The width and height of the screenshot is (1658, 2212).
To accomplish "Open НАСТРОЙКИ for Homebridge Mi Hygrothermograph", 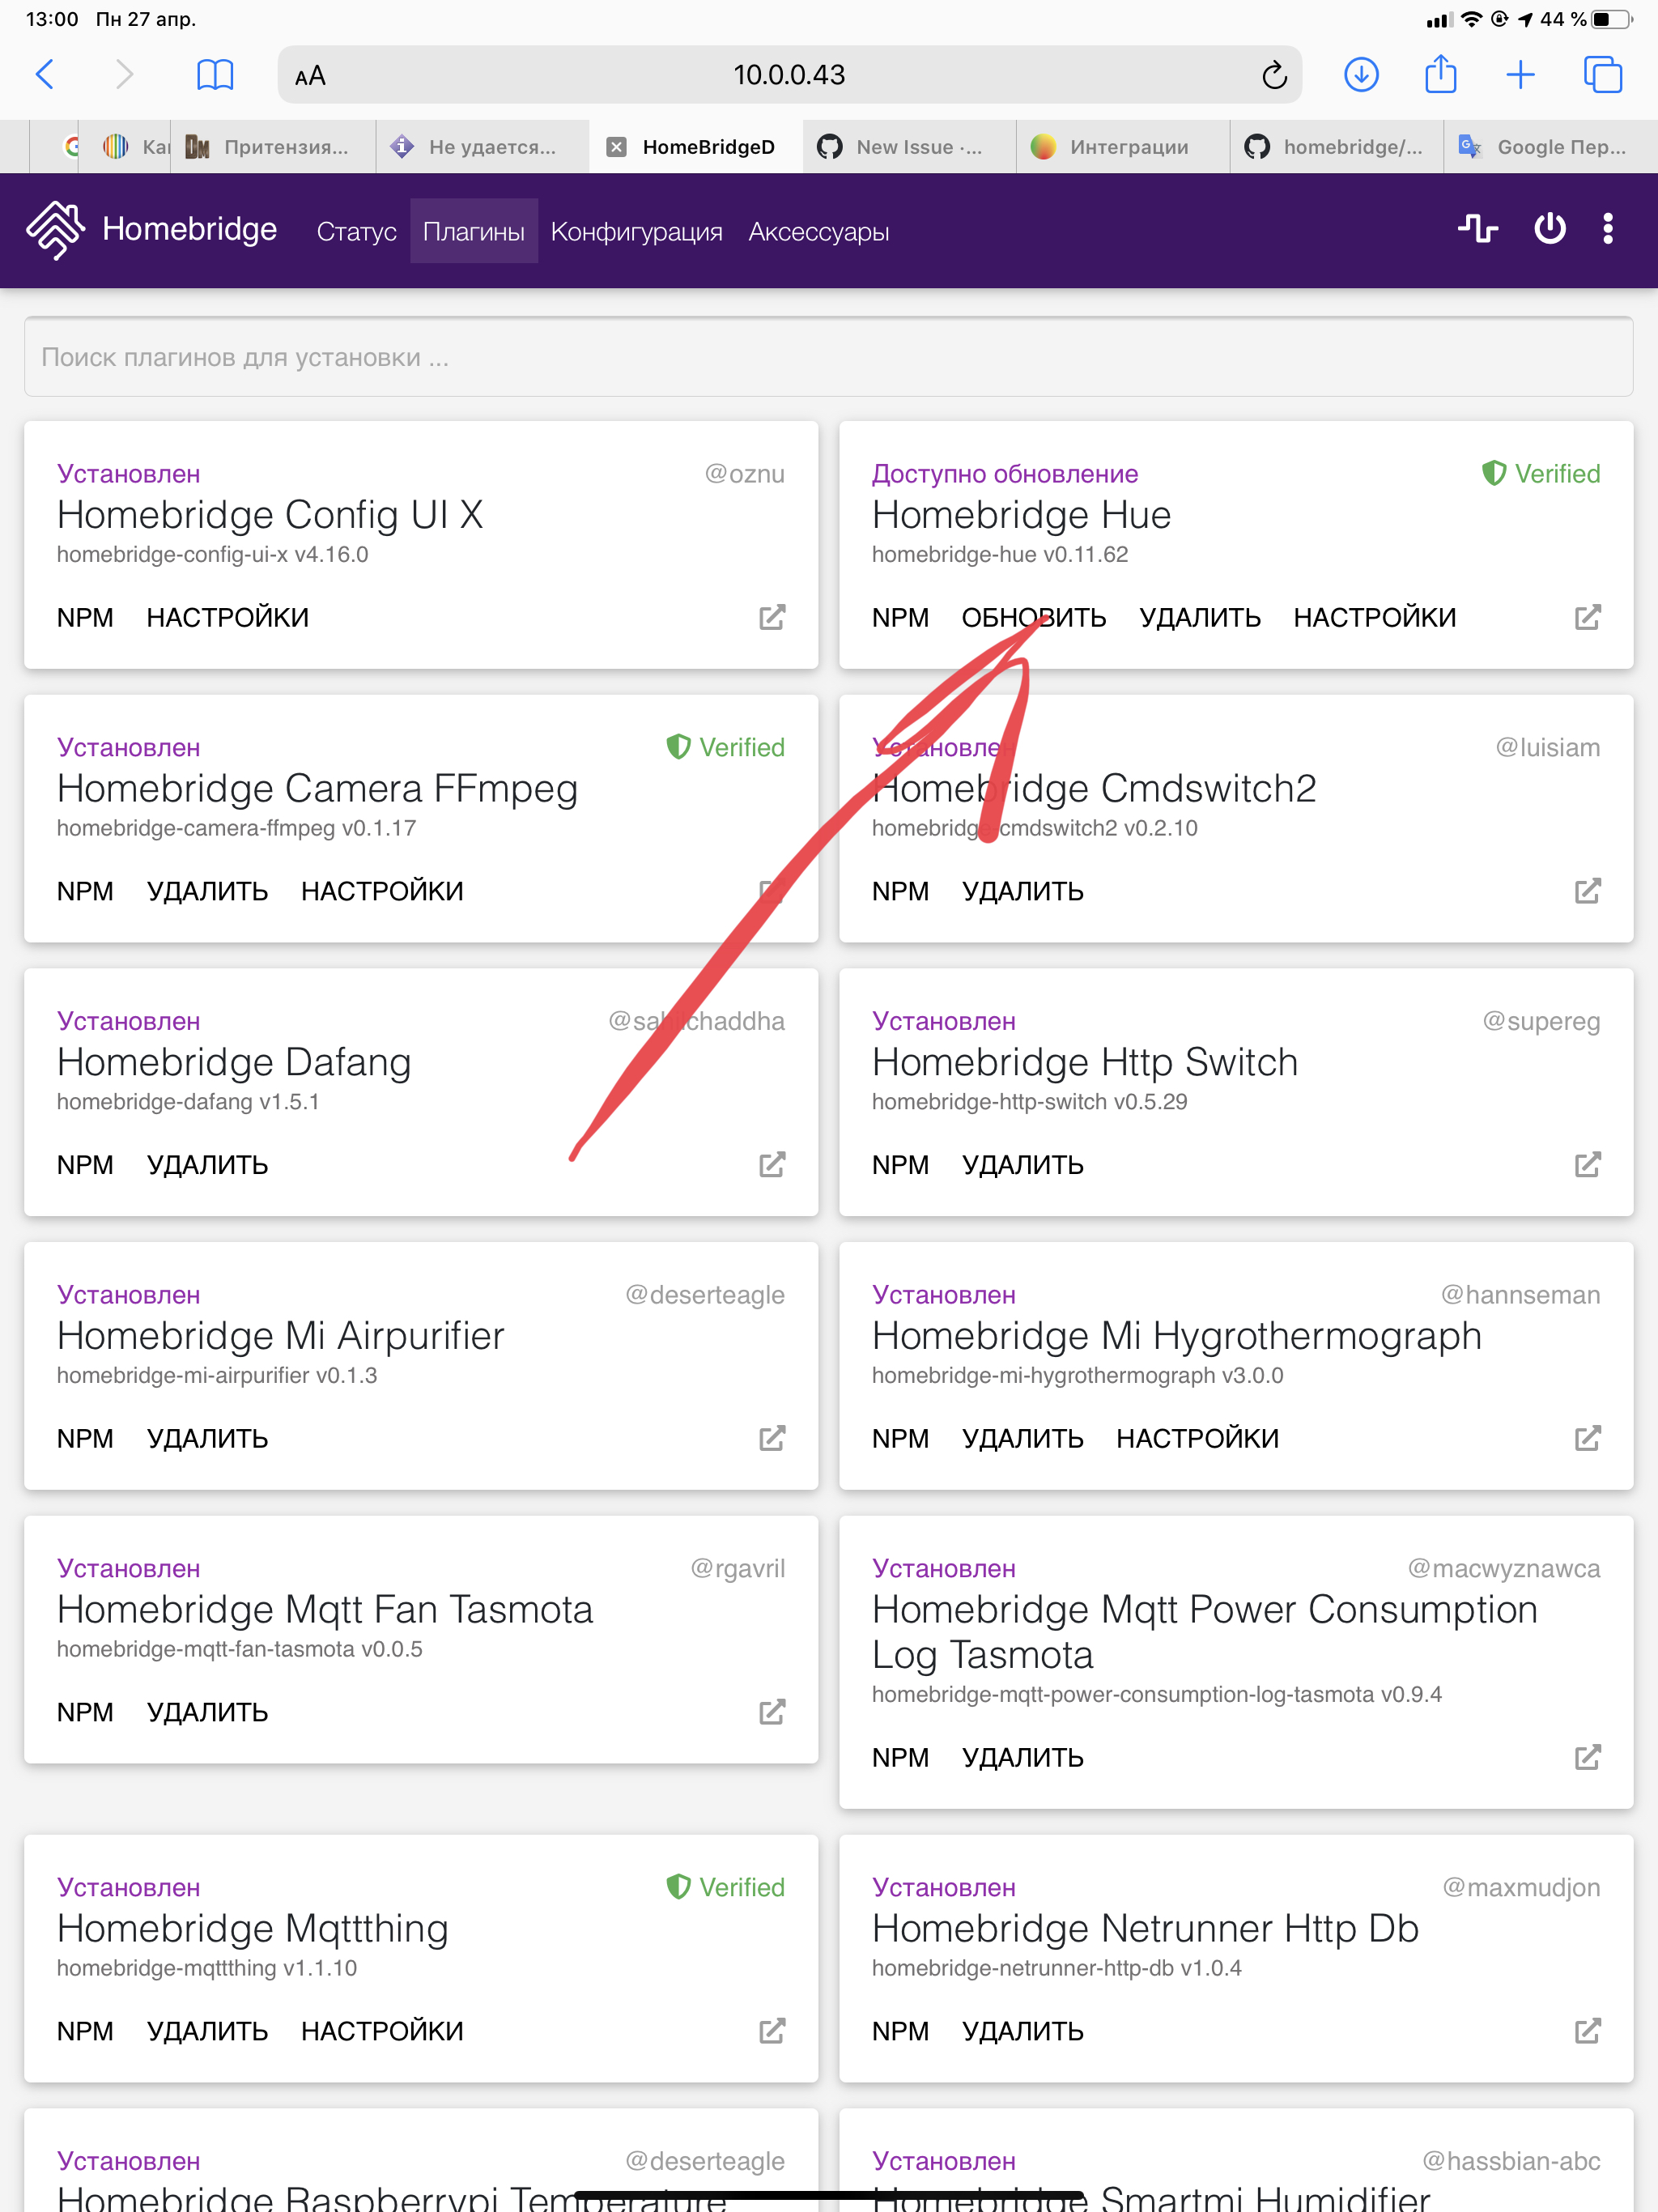I will [x=1197, y=1438].
